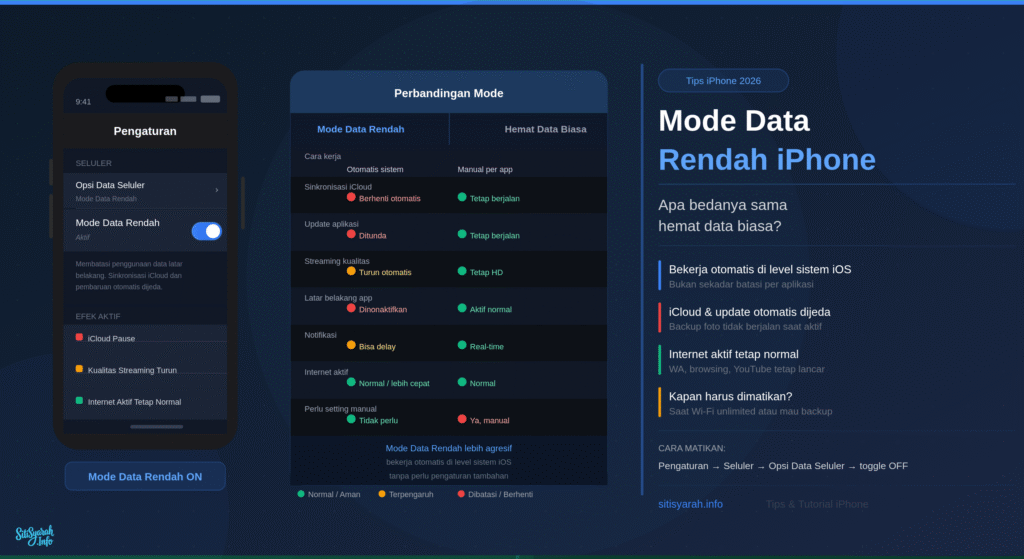Click green dot next to Tetap HD
This screenshot has height=559, width=1024.
click(x=462, y=271)
